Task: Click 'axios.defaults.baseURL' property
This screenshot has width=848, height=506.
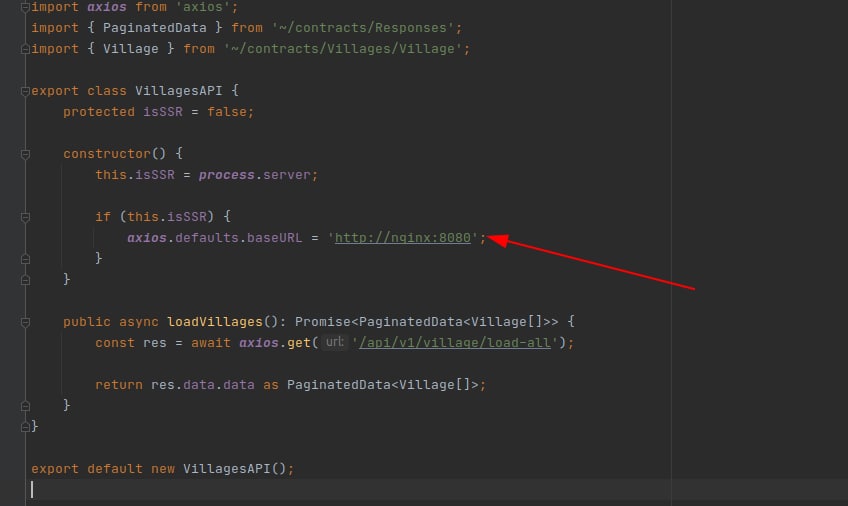Action: [x=215, y=238]
